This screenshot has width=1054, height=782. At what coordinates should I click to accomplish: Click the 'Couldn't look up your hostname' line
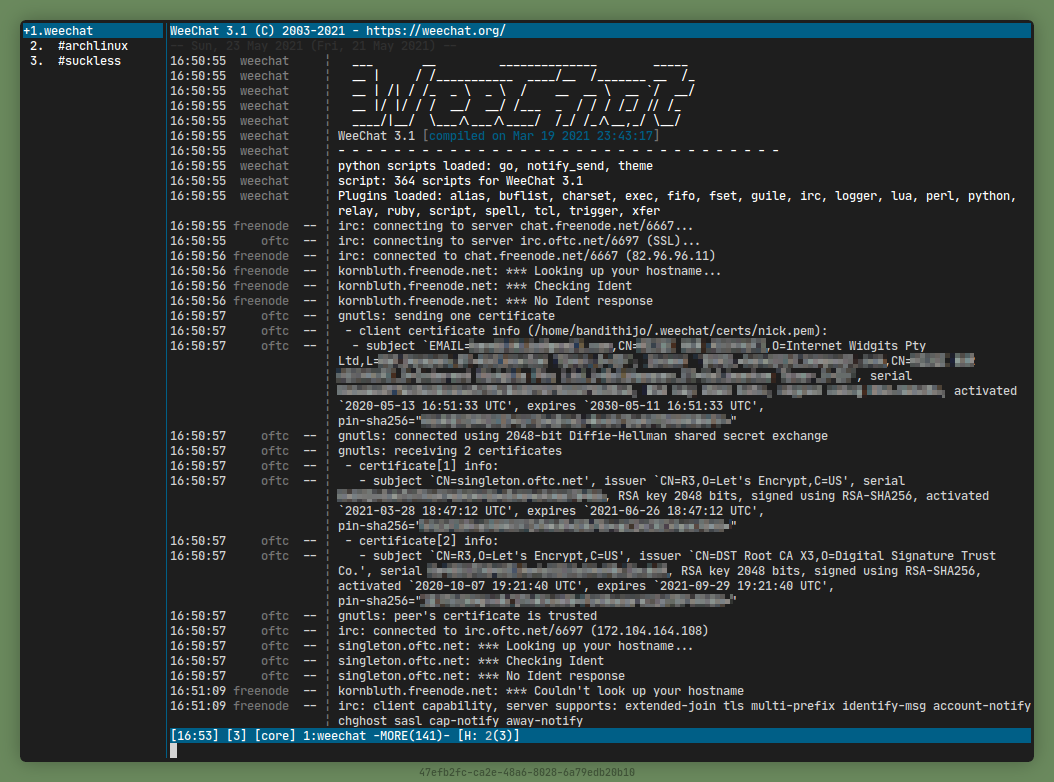[x=540, y=691]
